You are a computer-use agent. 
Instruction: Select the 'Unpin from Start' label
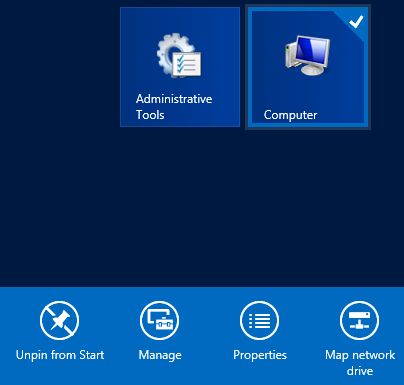coord(60,355)
